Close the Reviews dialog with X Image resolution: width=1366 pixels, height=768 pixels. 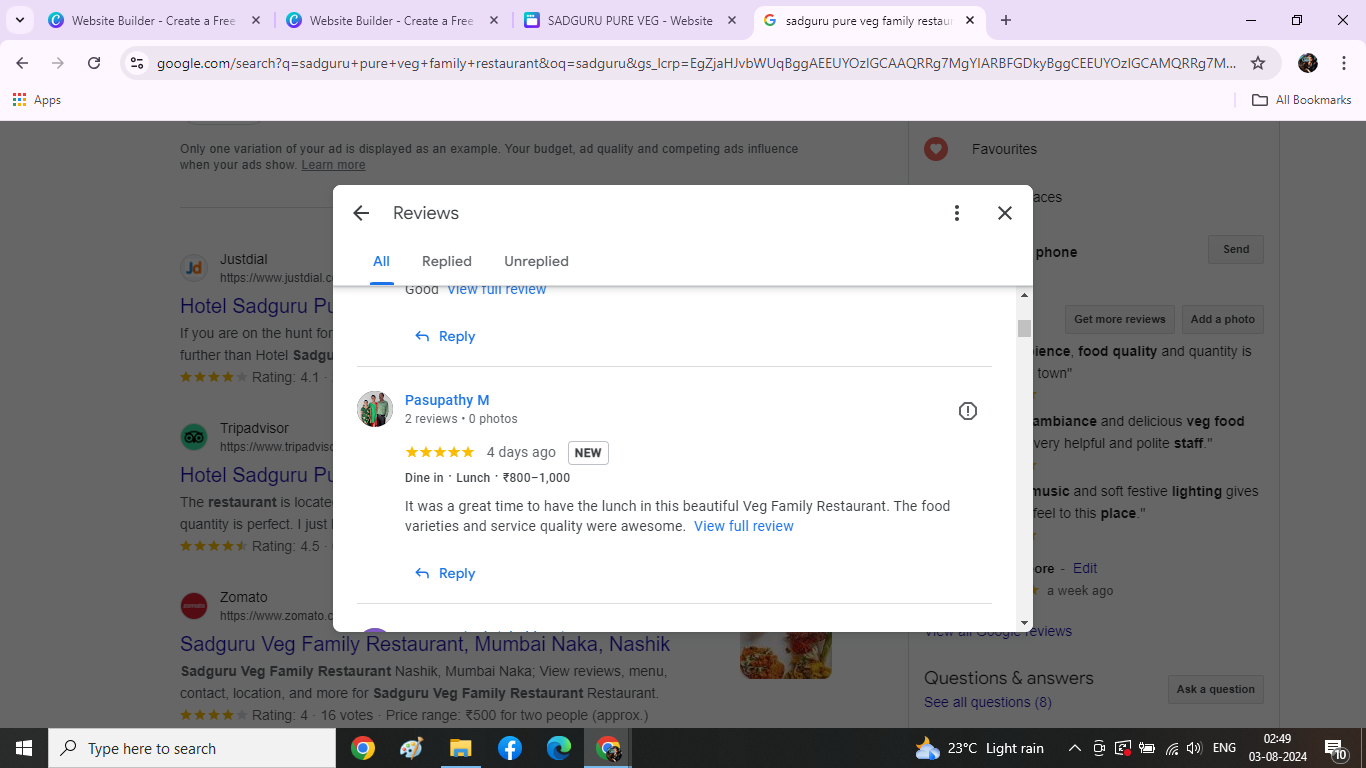[x=1005, y=213]
